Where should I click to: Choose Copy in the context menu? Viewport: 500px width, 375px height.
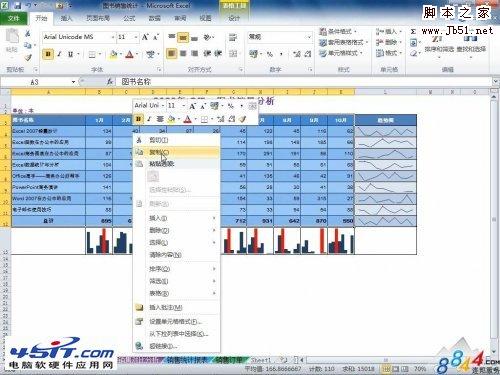point(176,152)
